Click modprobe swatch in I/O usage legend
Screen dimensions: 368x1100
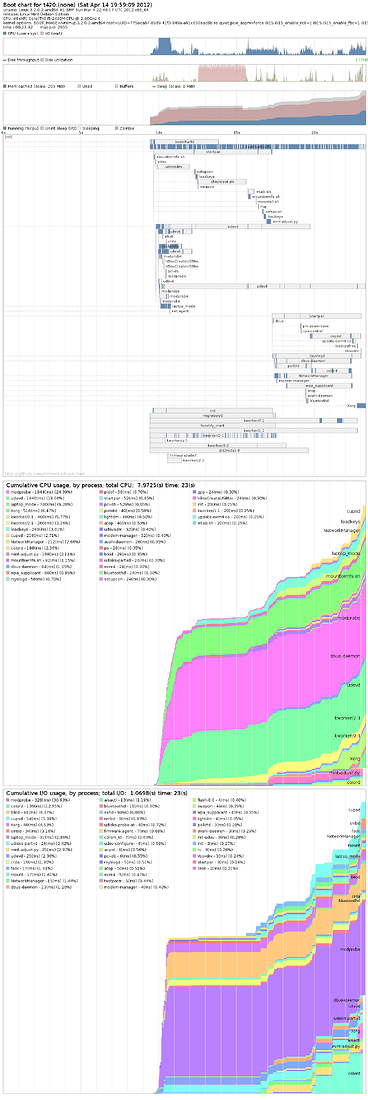pyautogui.click(x=8, y=801)
